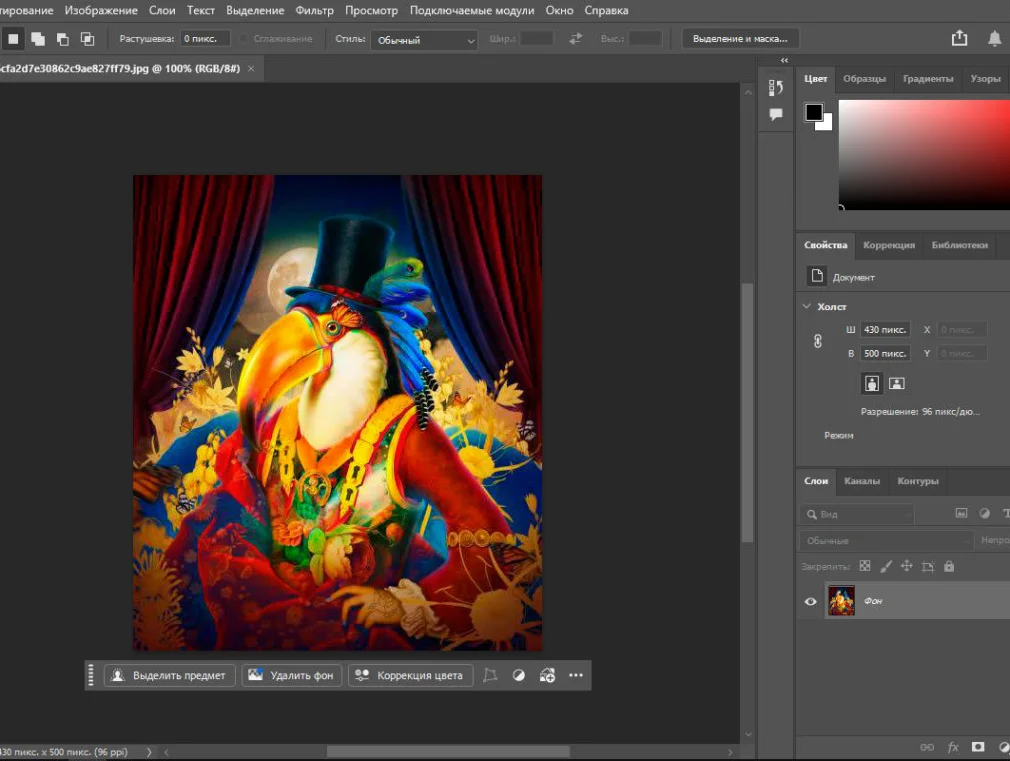Click the Выделение и маска button
The width and height of the screenshot is (1010, 761).
click(x=740, y=39)
